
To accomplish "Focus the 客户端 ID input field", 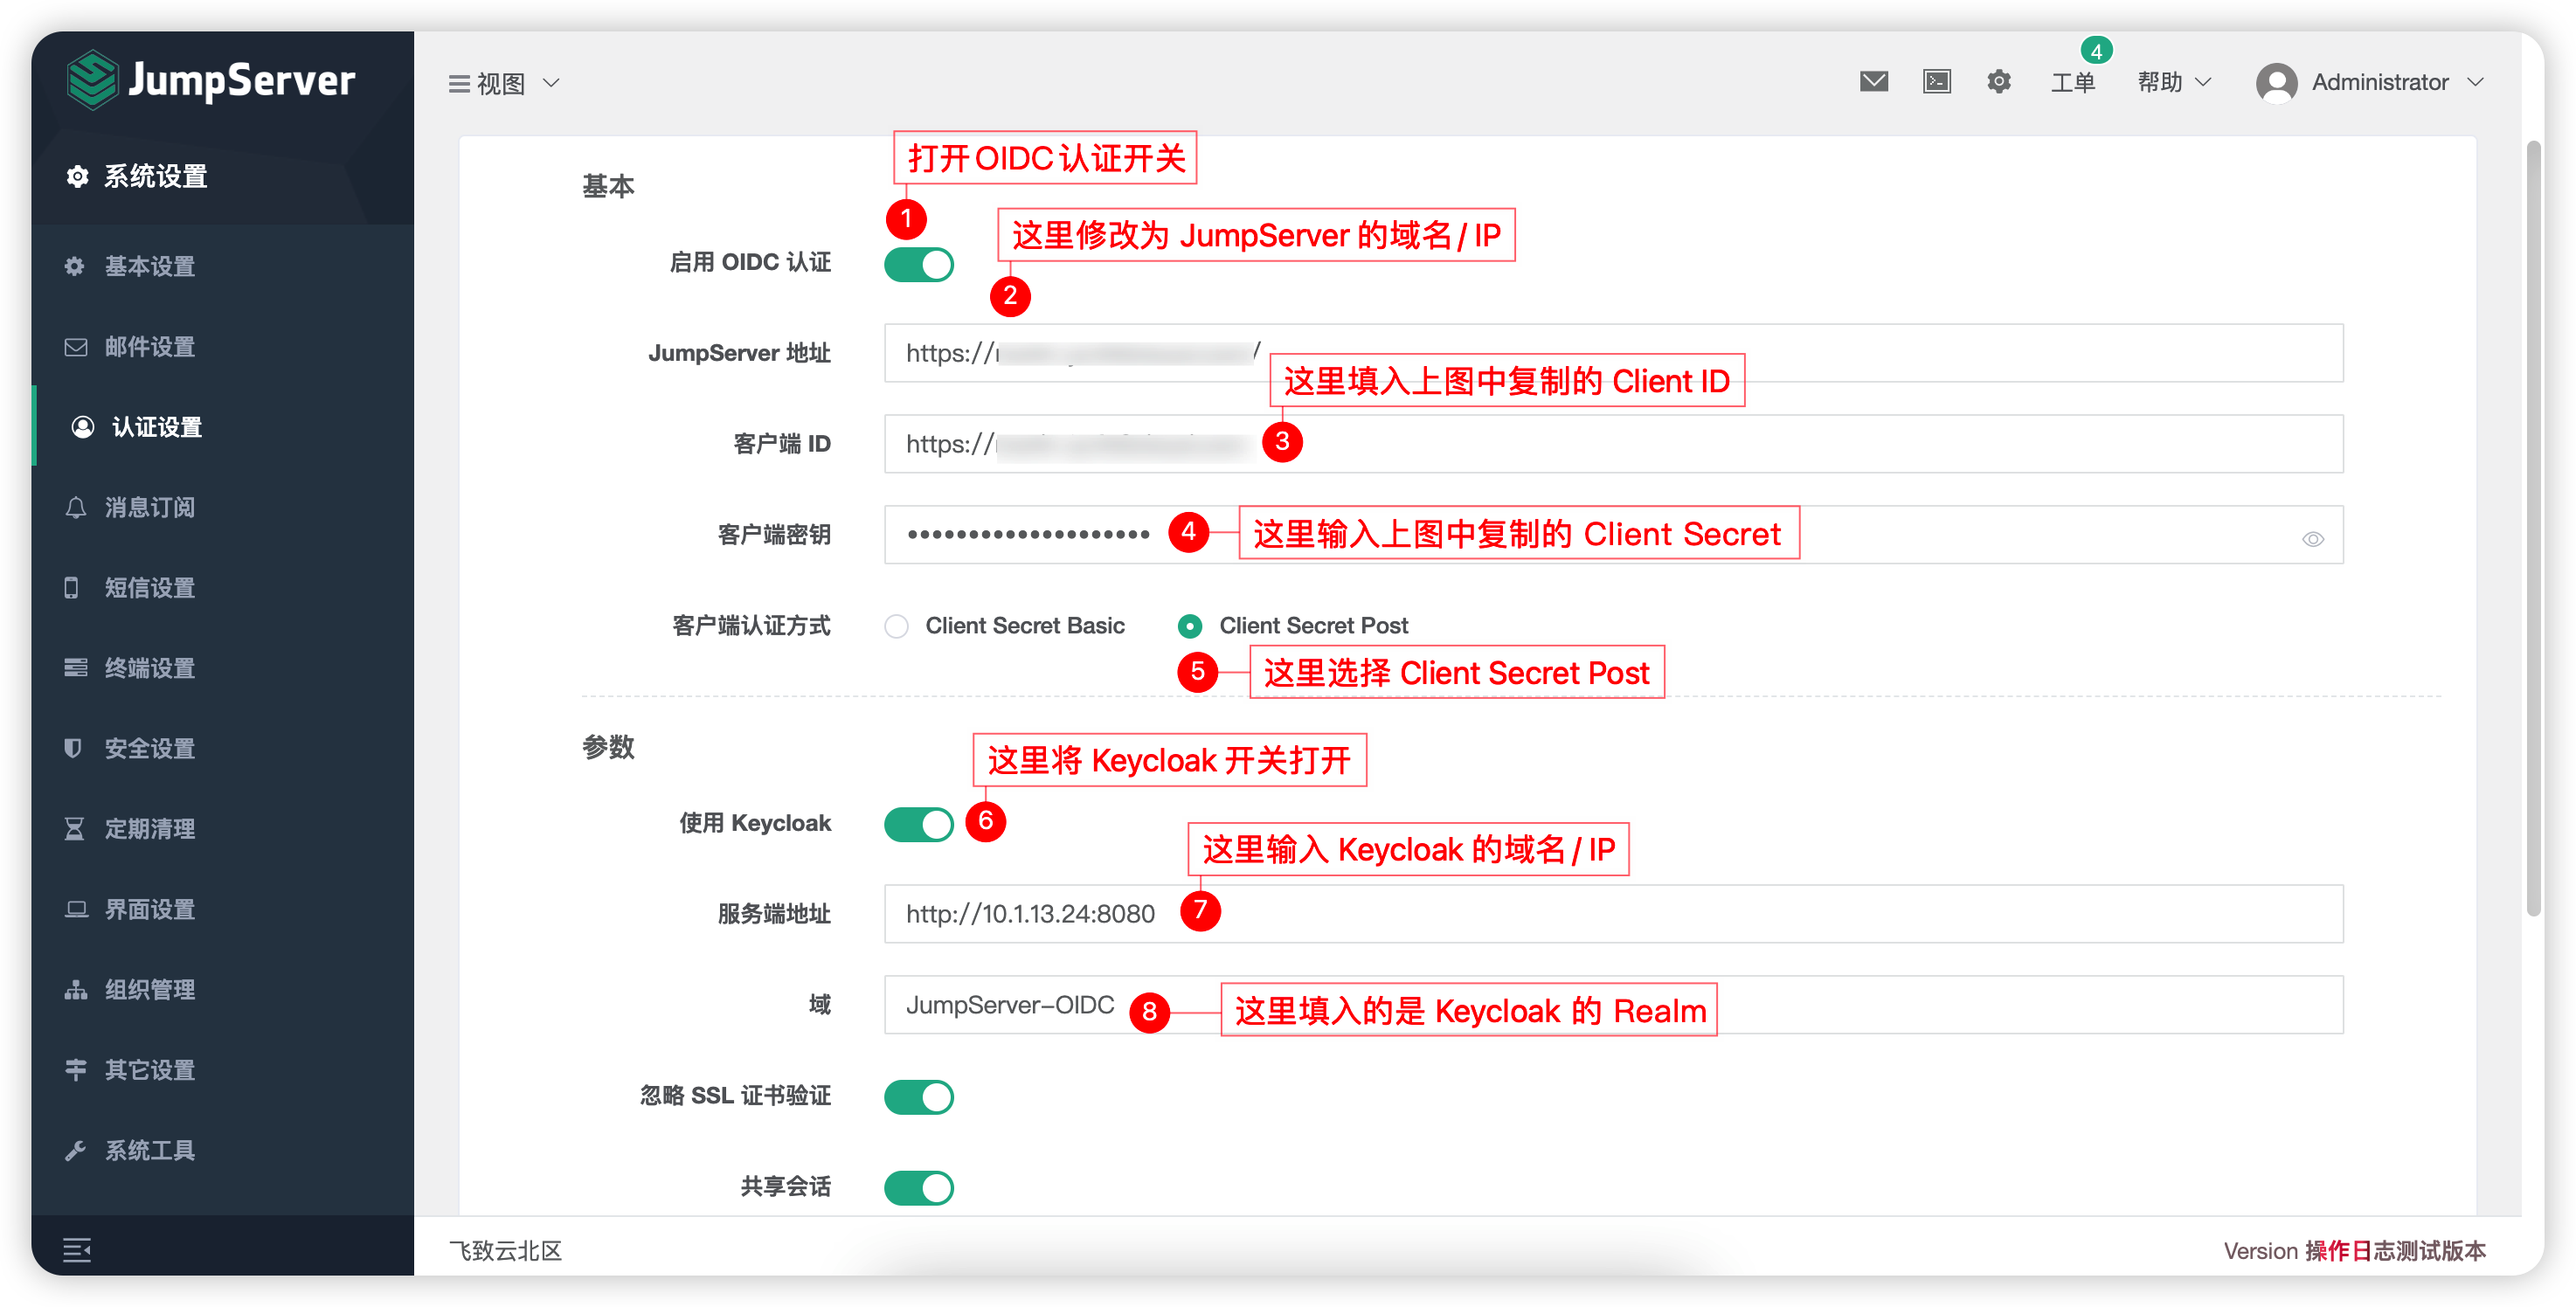I will click(x=1613, y=444).
